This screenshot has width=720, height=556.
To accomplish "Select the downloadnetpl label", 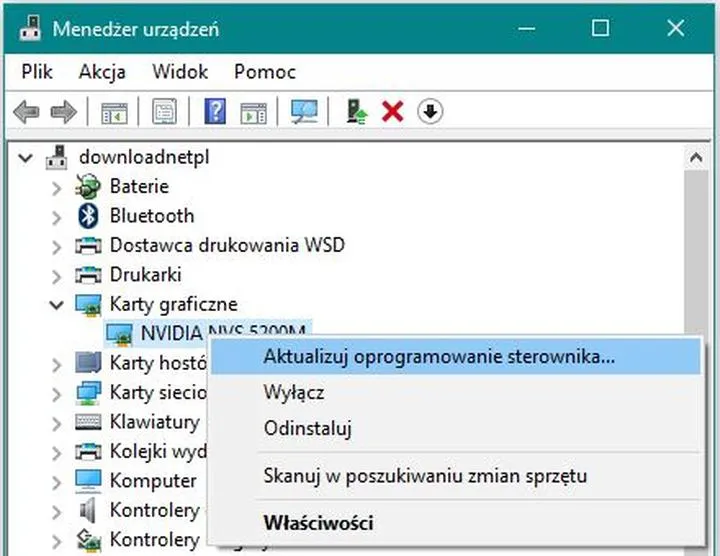I will pos(144,157).
